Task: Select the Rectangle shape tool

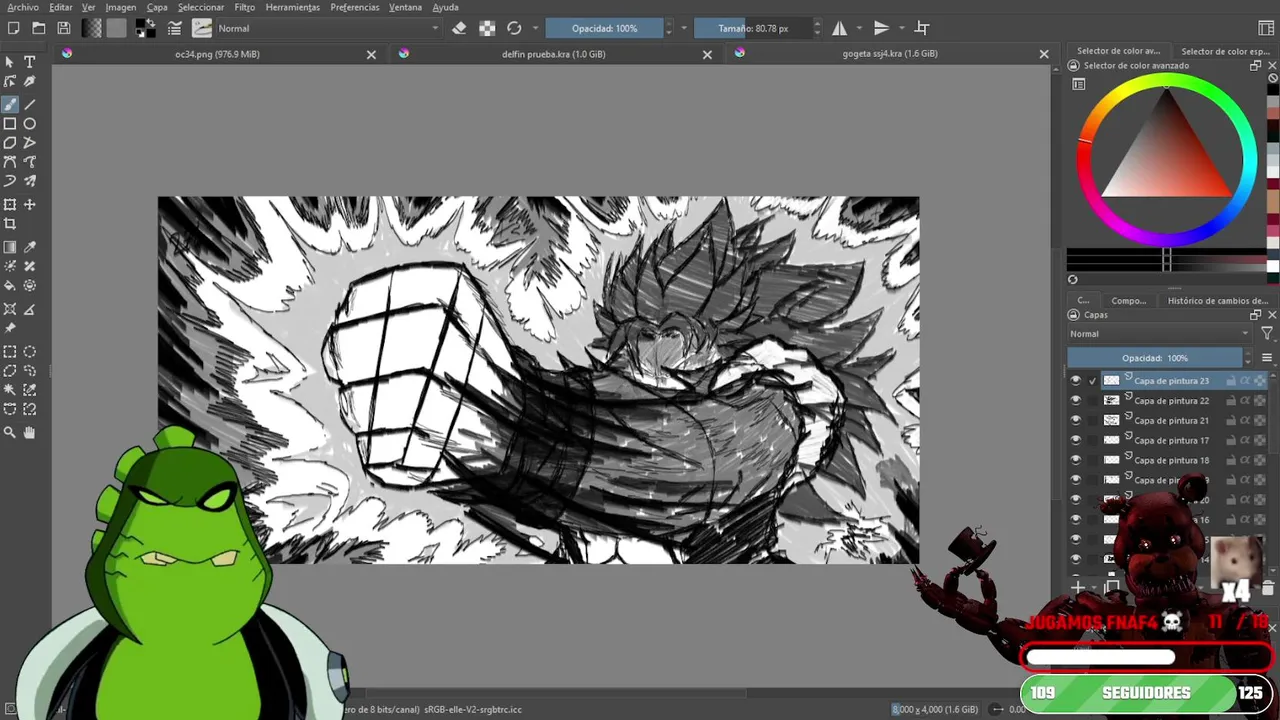Action: pos(10,124)
